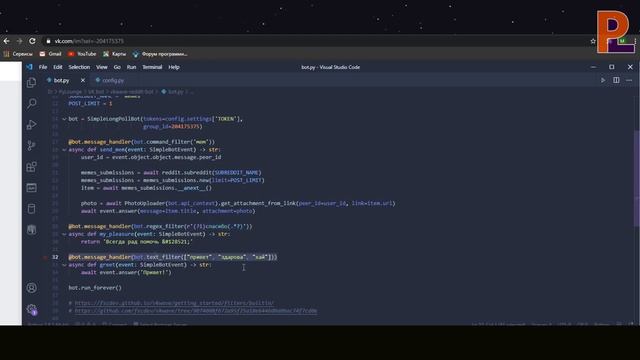640x360 pixels.
Task: Open the Terminal menu
Action: 152,67
